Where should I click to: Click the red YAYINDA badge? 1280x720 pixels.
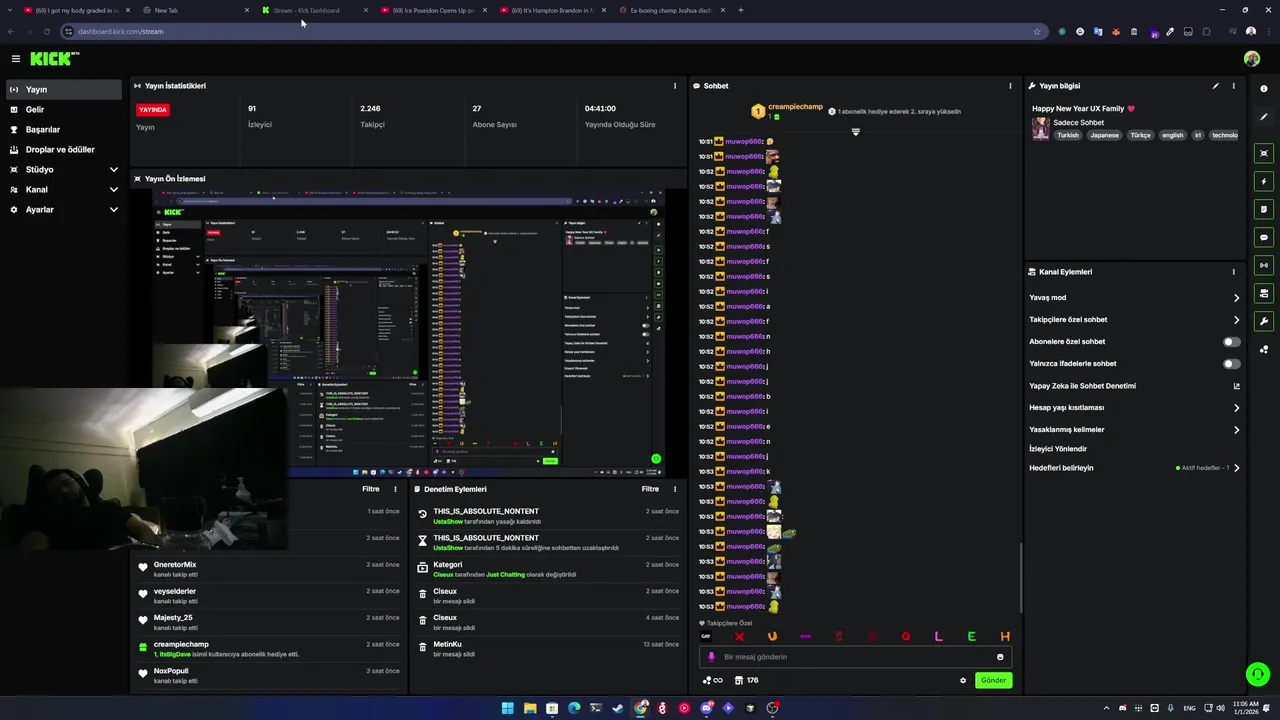pyautogui.click(x=153, y=110)
